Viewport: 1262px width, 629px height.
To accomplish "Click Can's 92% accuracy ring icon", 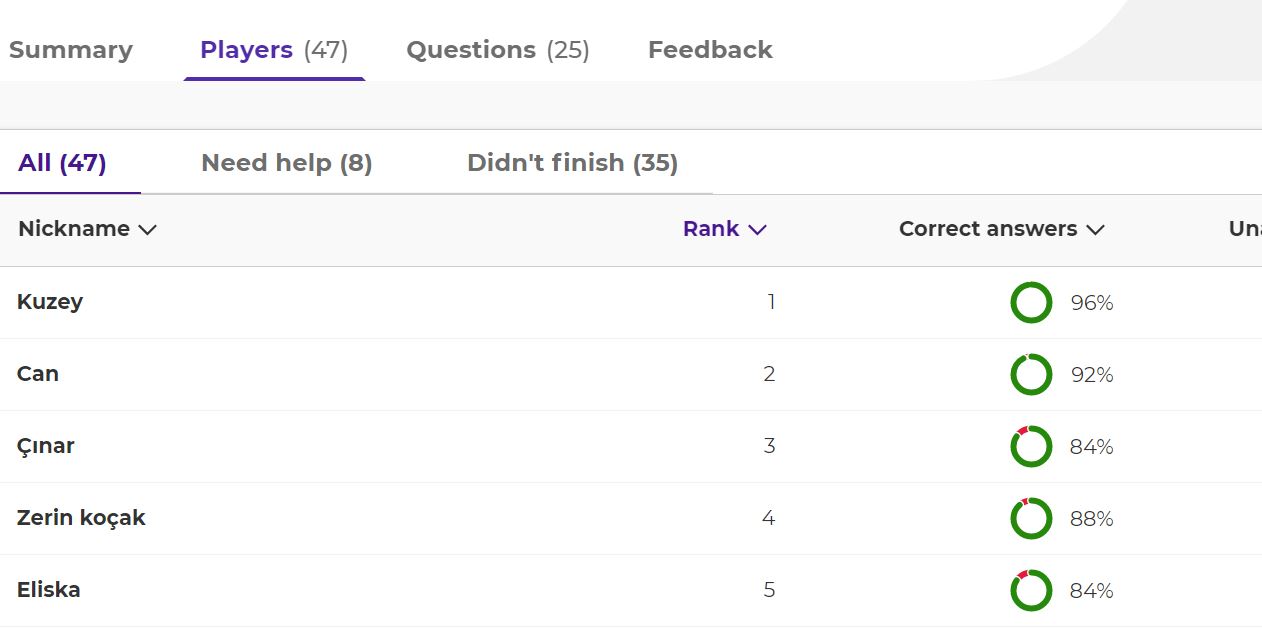I will point(1031,375).
